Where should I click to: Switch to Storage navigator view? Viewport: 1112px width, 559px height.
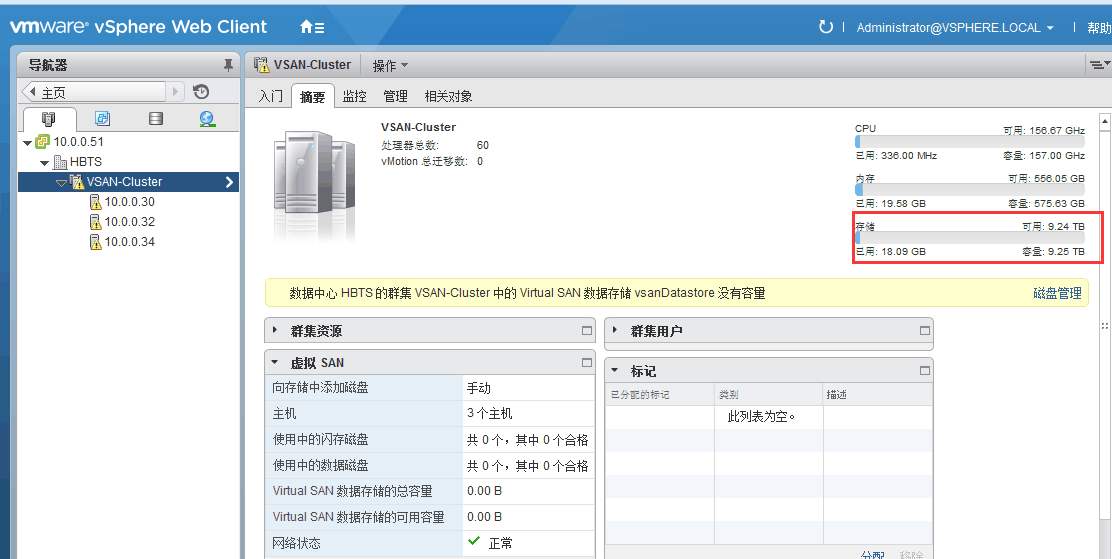point(156,118)
